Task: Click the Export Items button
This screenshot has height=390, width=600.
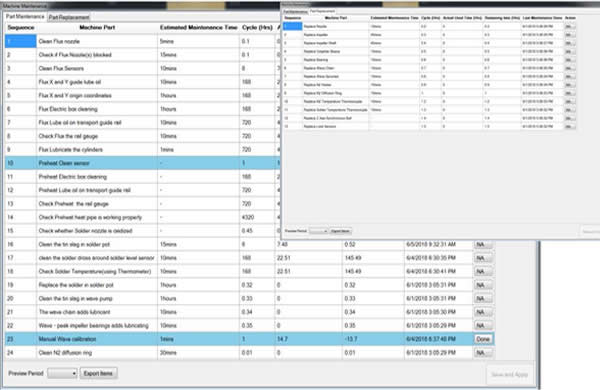Action: pyautogui.click(x=98, y=373)
